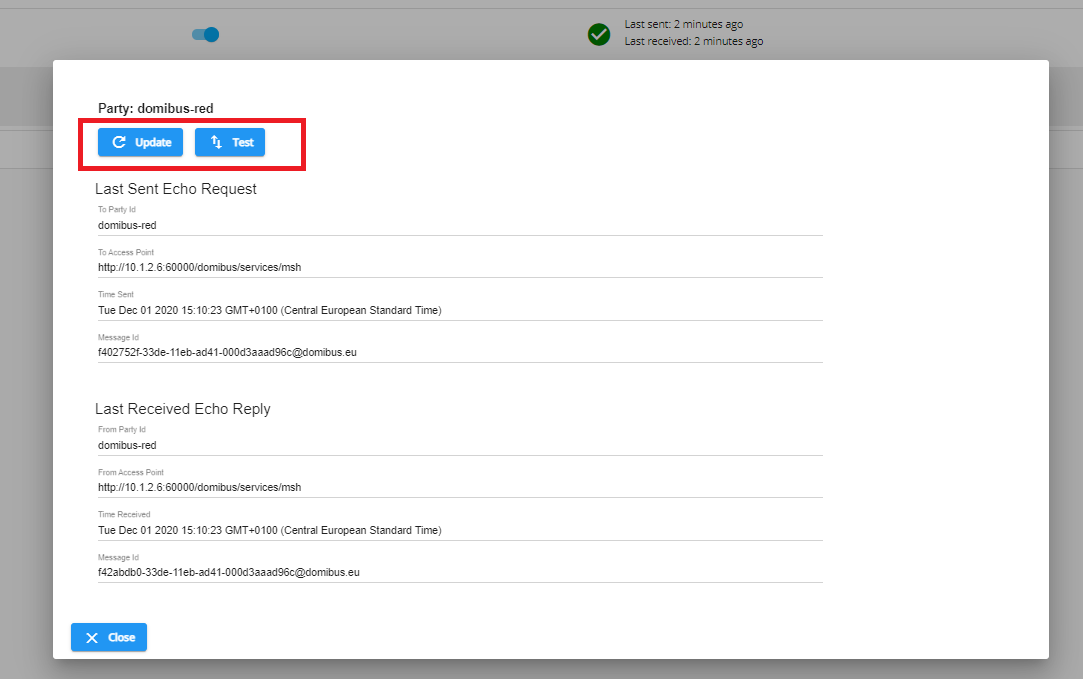Close the party details dialog
Viewport: 1083px width, 679px height.
coord(109,638)
